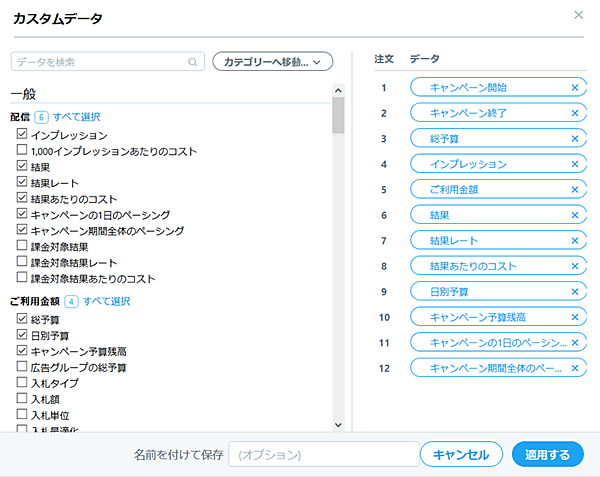Delete ご利用金額 chip via X icon
The height and width of the screenshot is (477, 600).
tap(574, 189)
